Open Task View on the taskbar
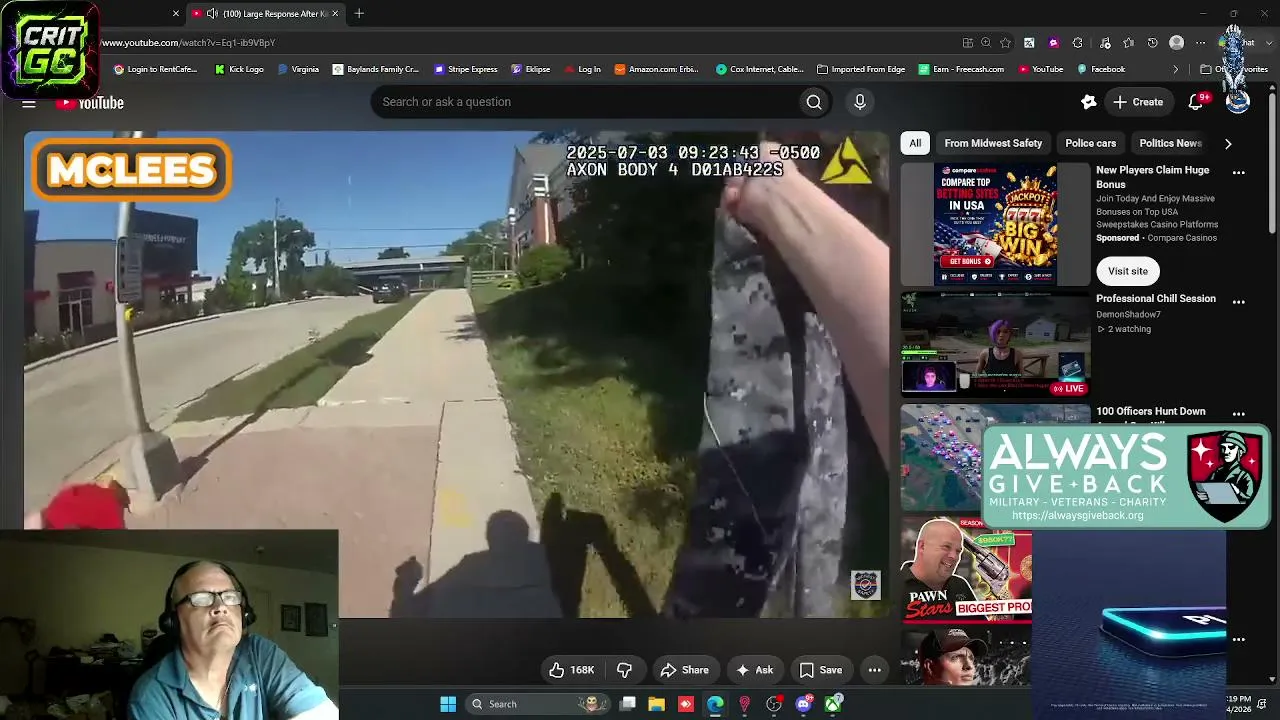The width and height of the screenshot is (1280, 720). point(627,704)
